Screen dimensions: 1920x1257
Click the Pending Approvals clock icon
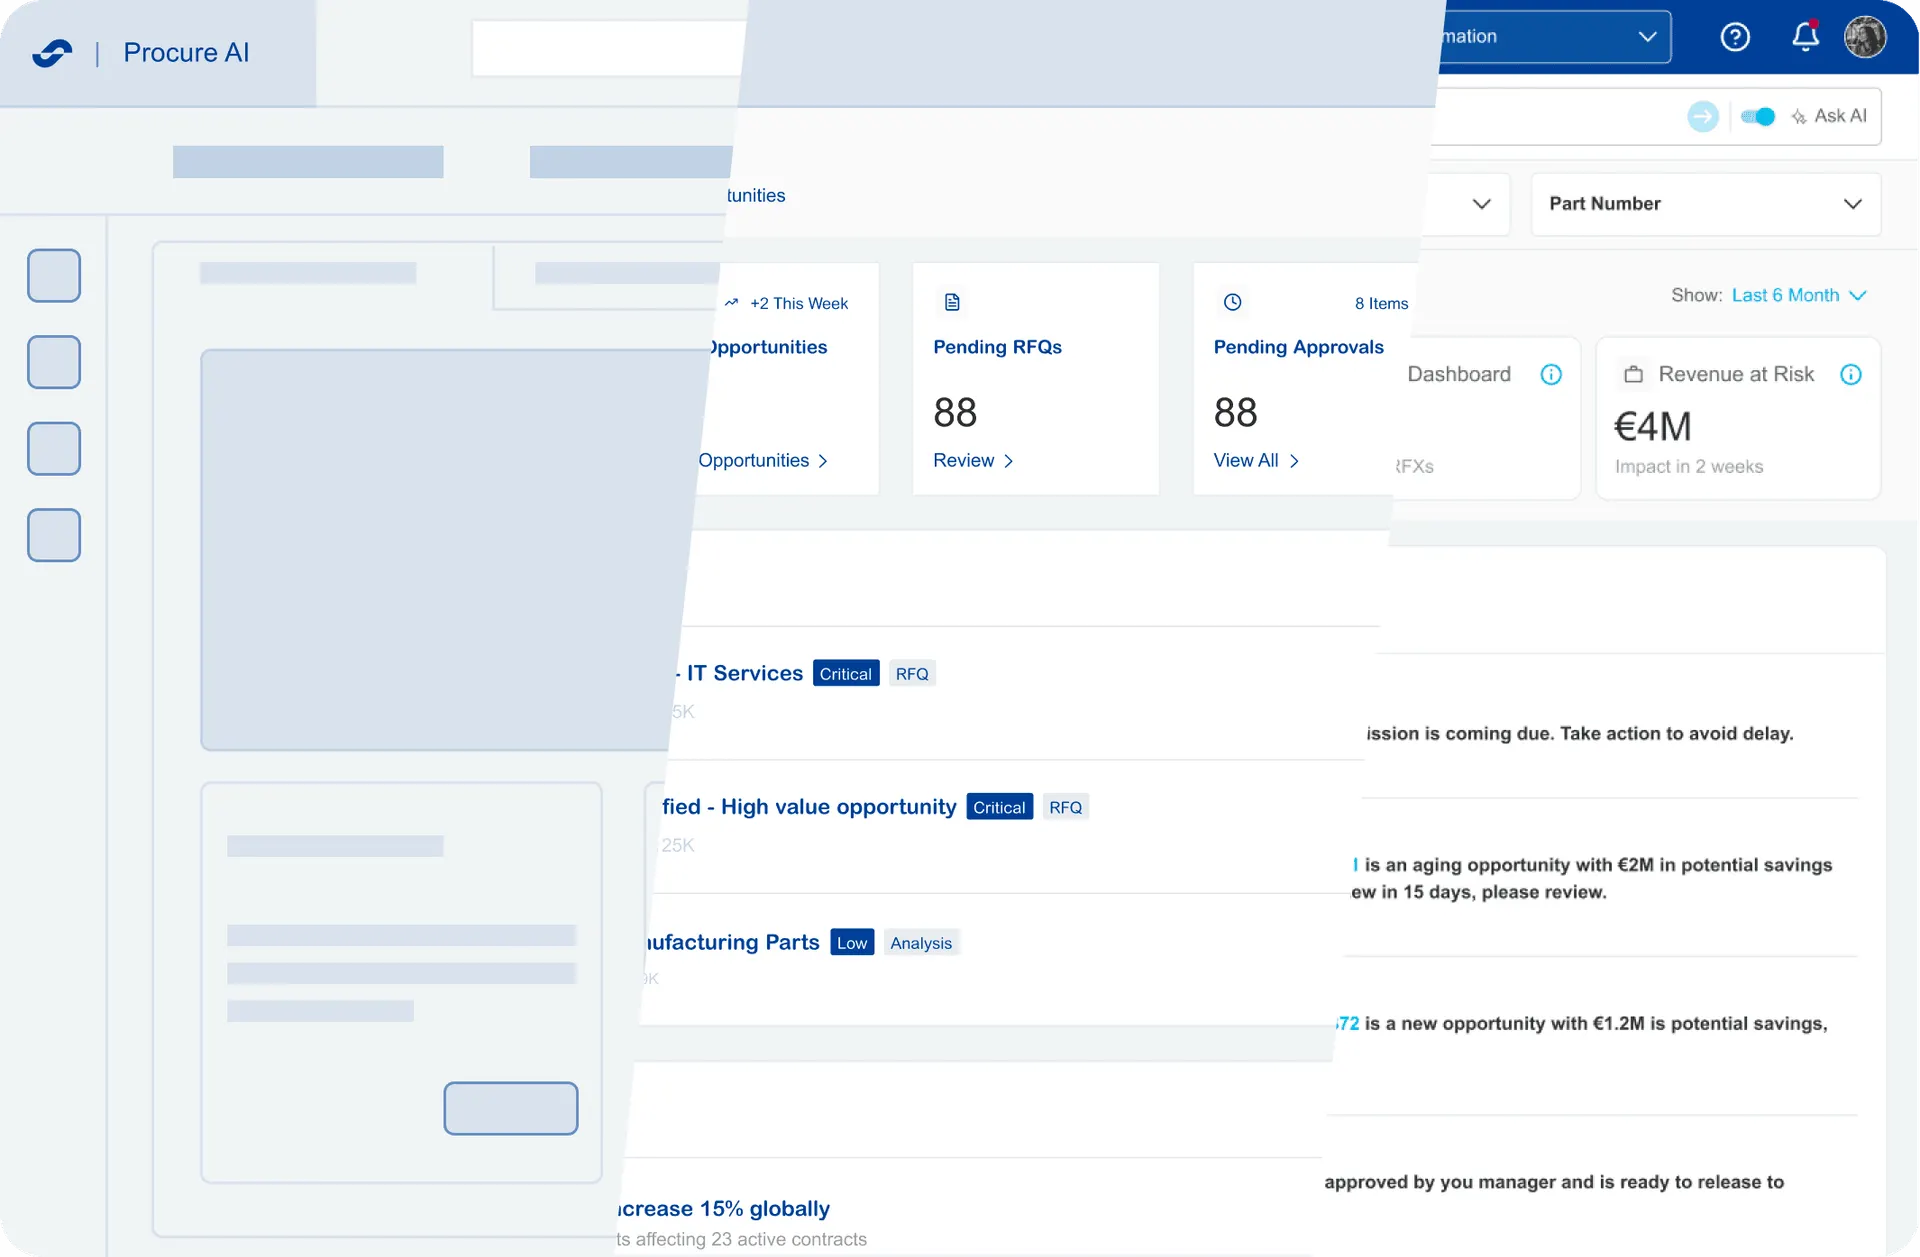(x=1232, y=302)
